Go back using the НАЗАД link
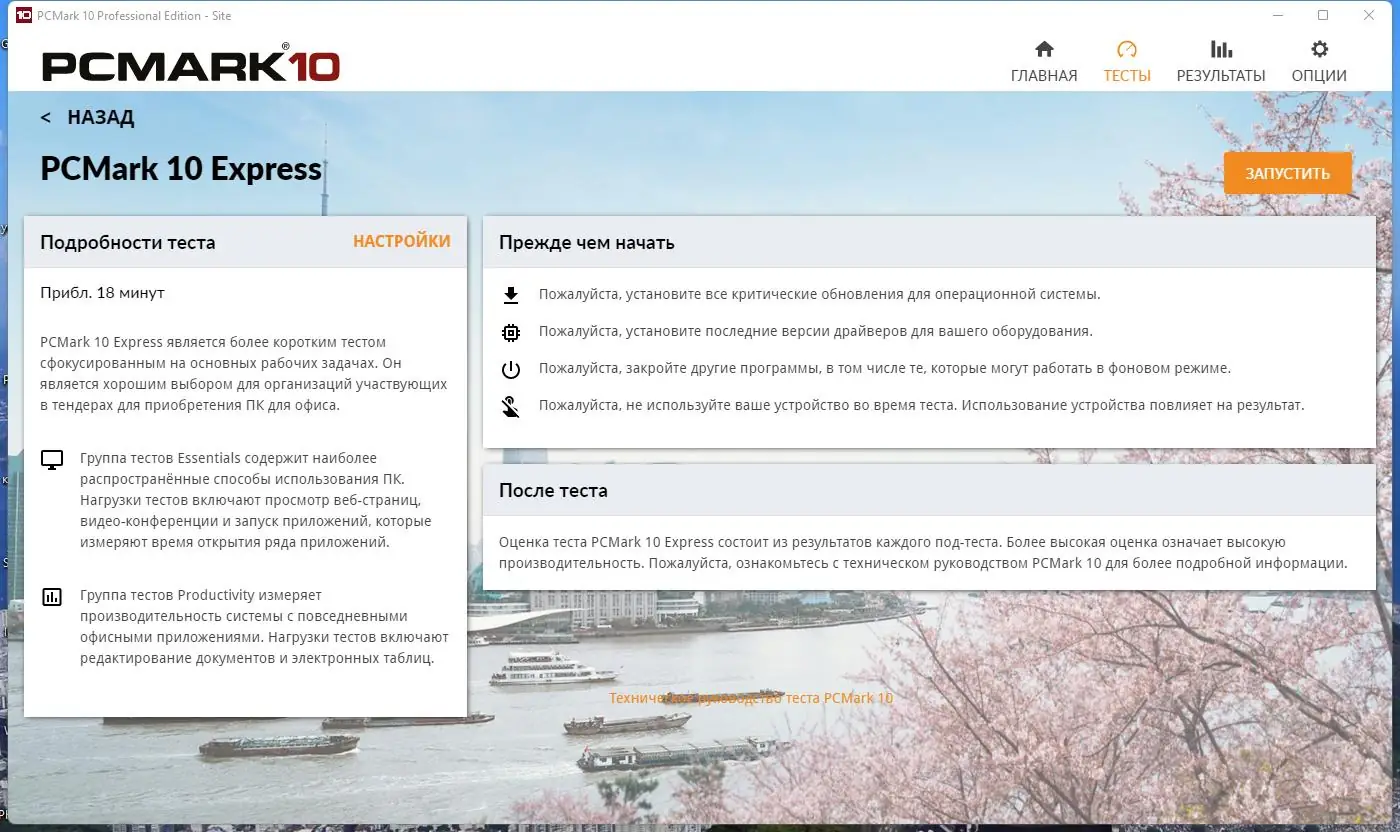Screen dimensions: 1400x832 (x=87, y=117)
